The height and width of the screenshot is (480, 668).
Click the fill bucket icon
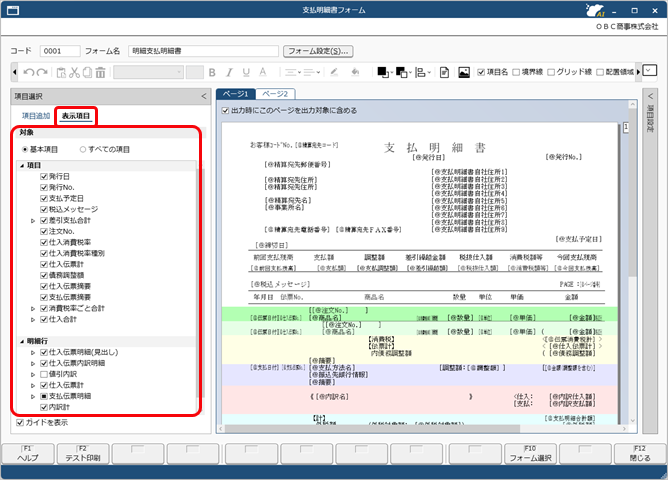point(355,72)
